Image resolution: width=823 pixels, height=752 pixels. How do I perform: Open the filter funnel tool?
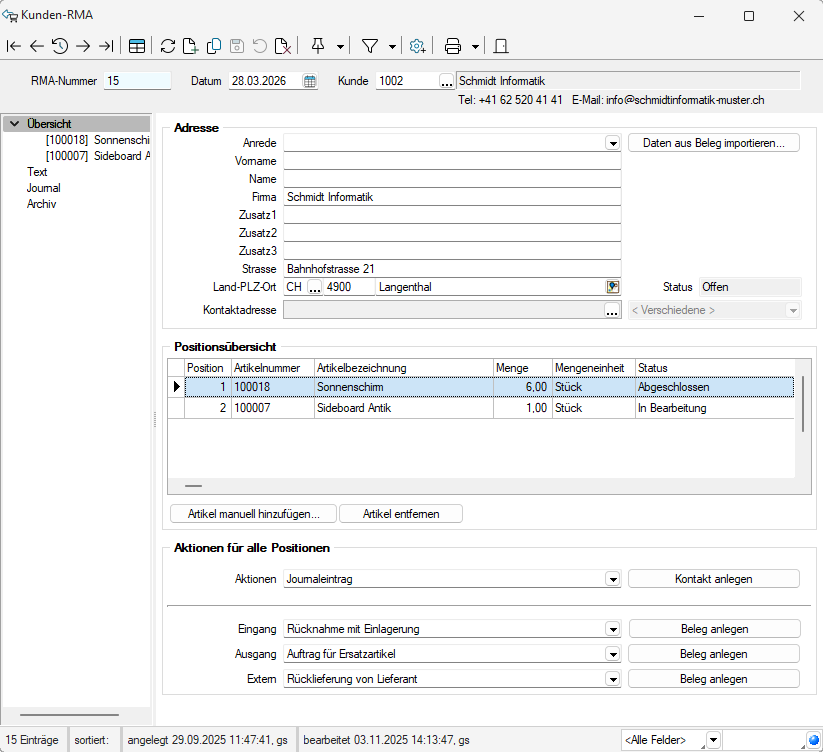tap(369, 46)
